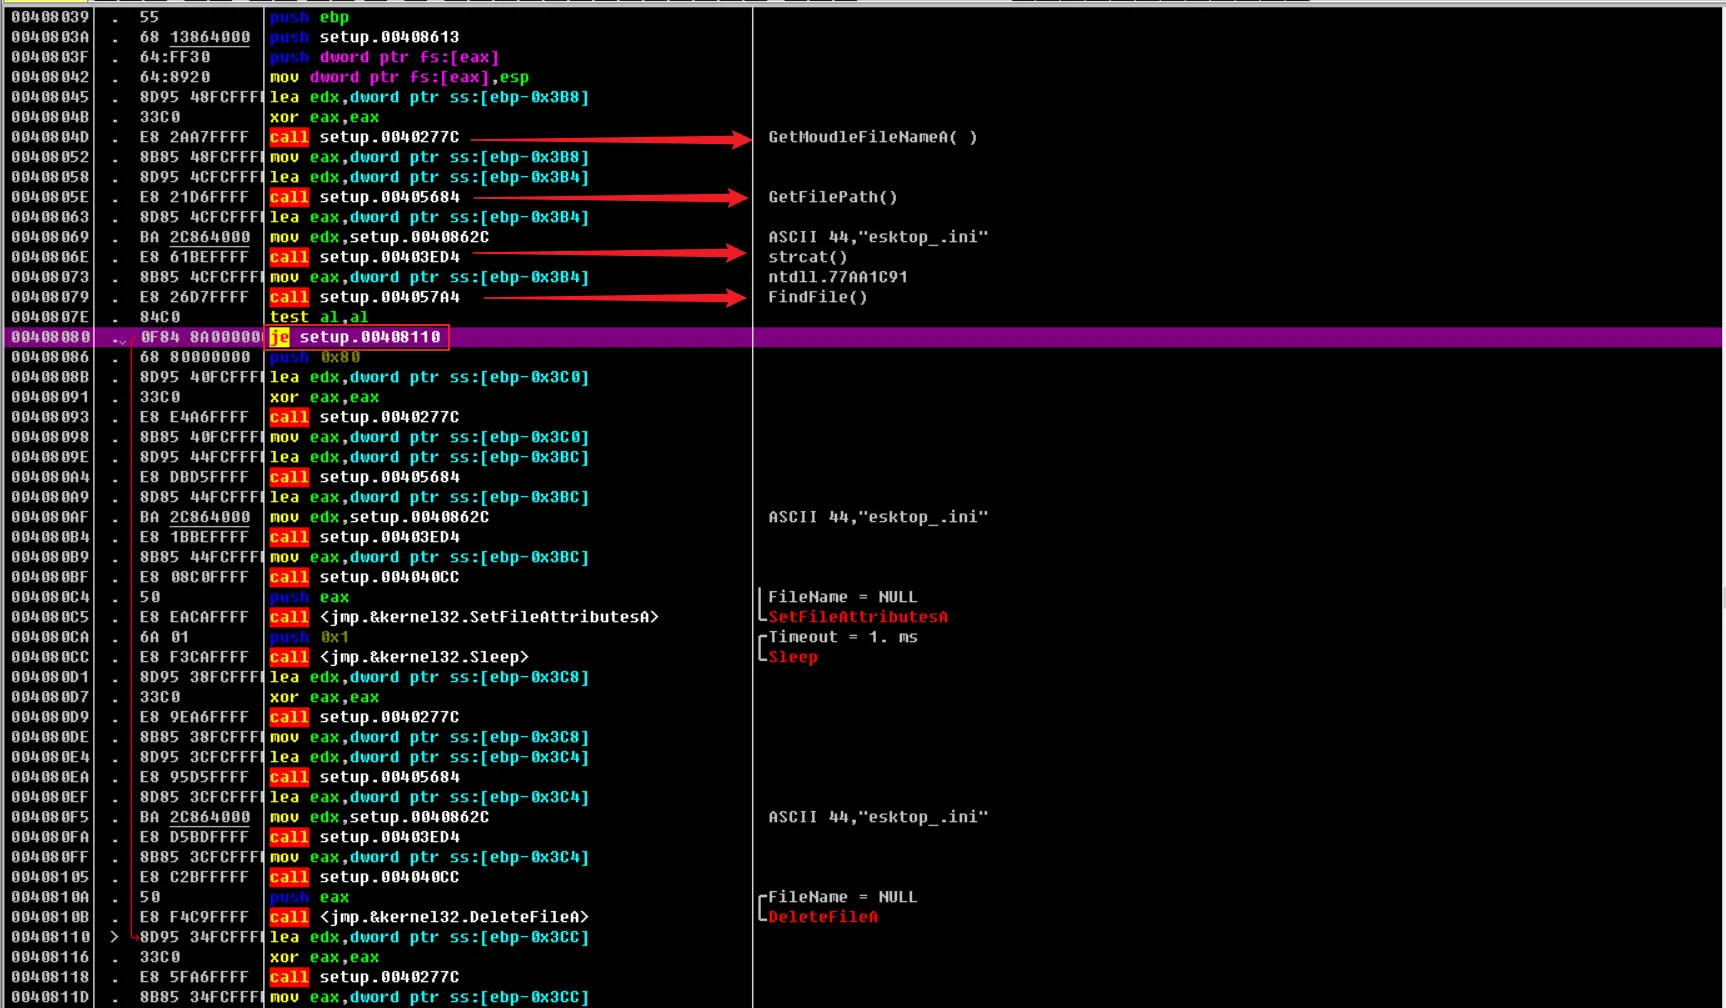Select call to kernel32.SetFileAttributesA
This screenshot has width=1726, height=1008.
tap(464, 617)
